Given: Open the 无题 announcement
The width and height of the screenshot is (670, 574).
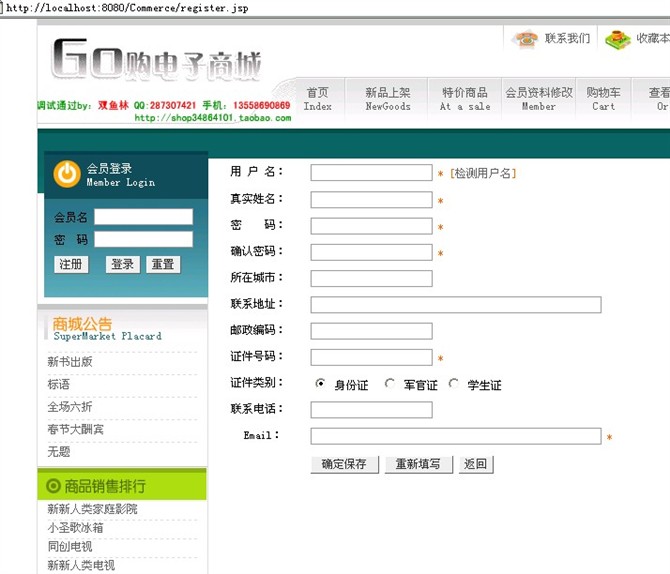Looking at the screenshot, I should pyautogui.click(x=59, y=452).
